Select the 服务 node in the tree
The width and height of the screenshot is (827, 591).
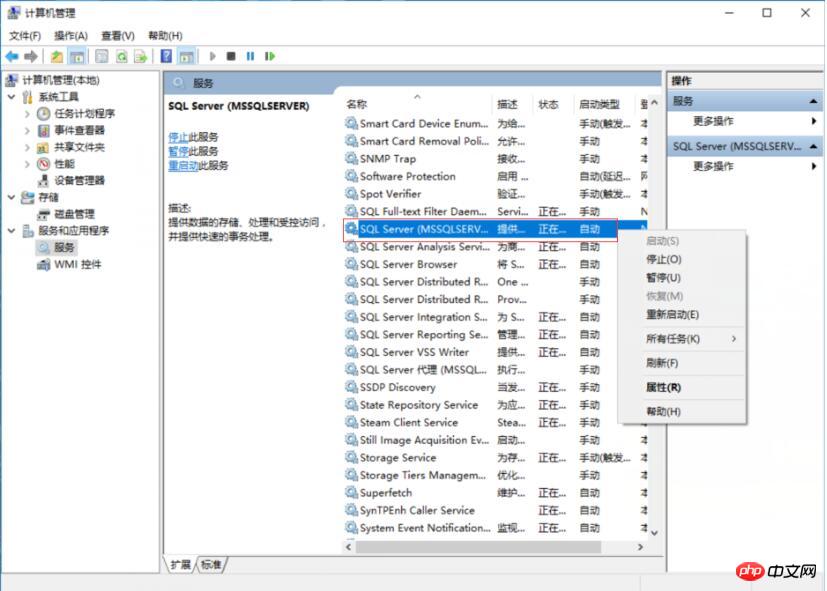[64, 247]
